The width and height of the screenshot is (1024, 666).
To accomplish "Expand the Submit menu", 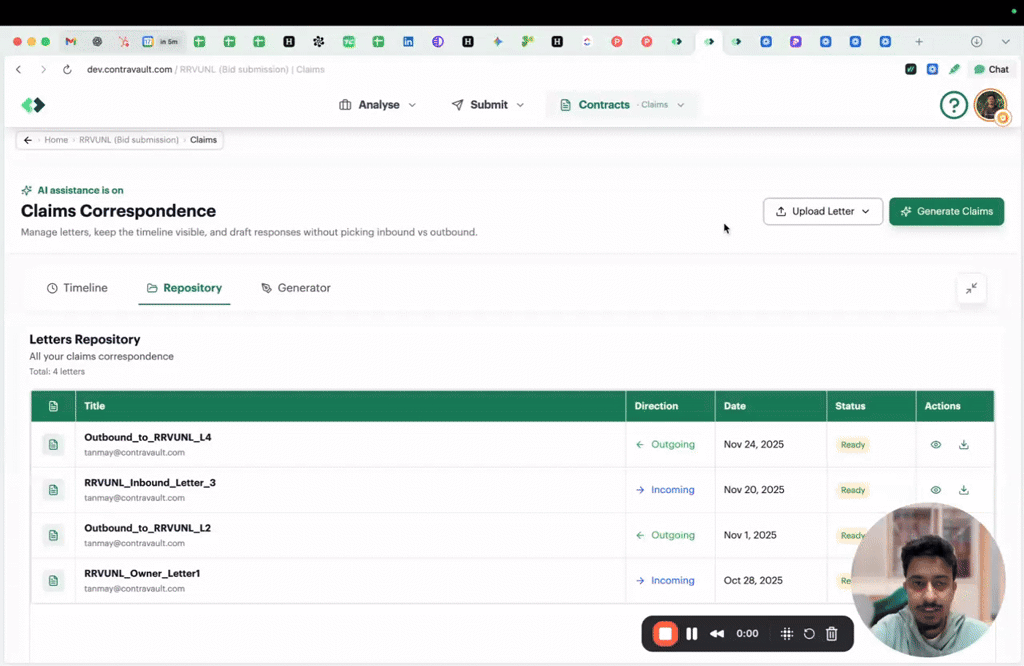I will coord(488,105).
